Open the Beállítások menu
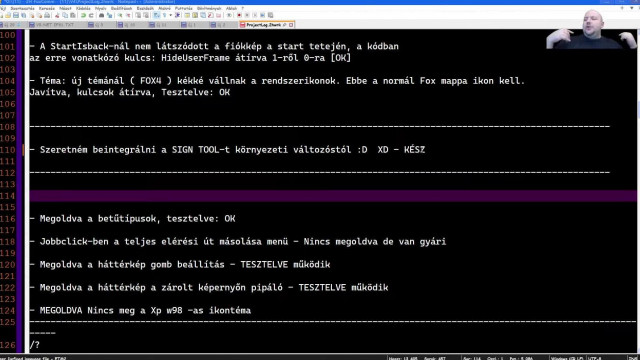 tap(121, 8)
